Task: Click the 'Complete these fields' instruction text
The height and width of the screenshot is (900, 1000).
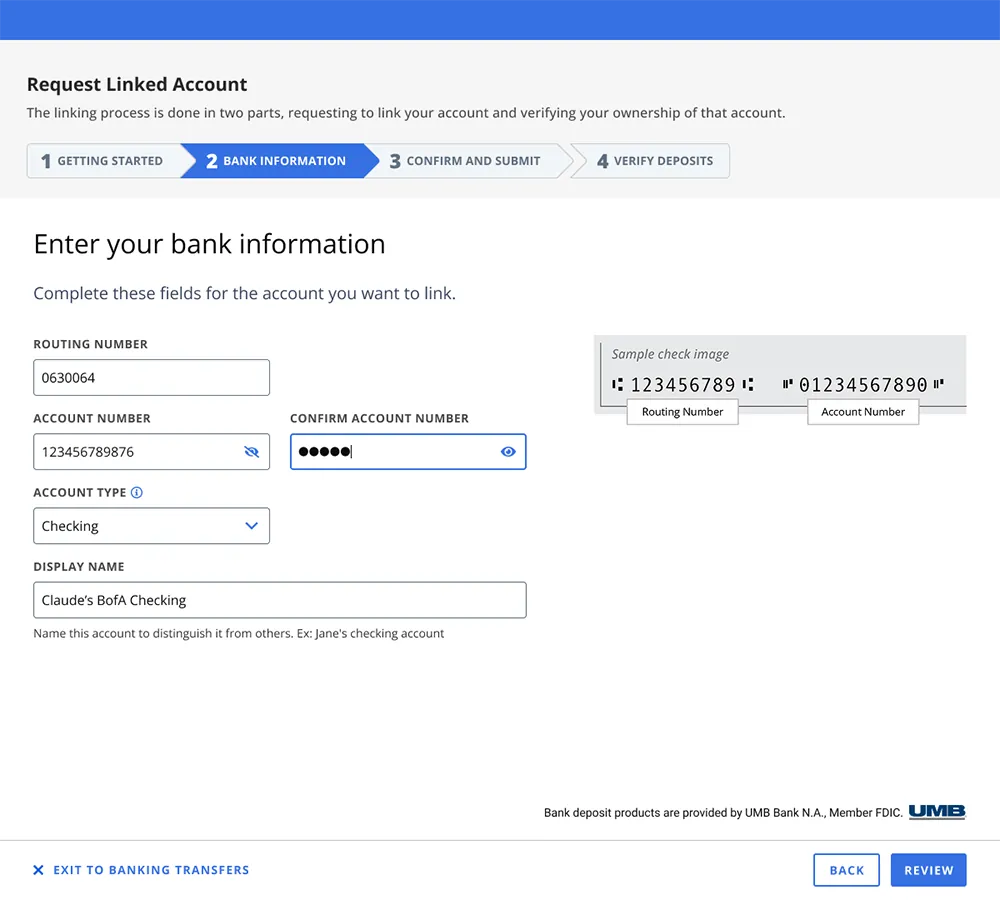Action: click(x=244, y=293)
